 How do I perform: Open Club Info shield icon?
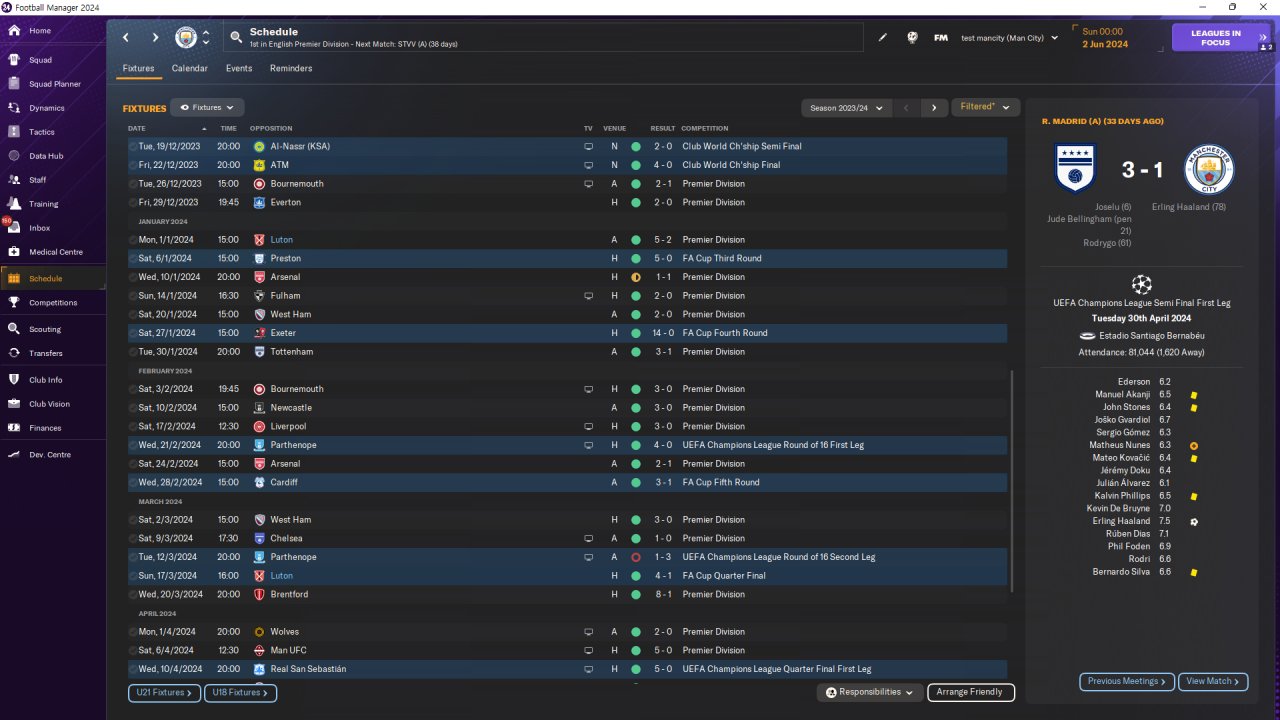point(14,380)
